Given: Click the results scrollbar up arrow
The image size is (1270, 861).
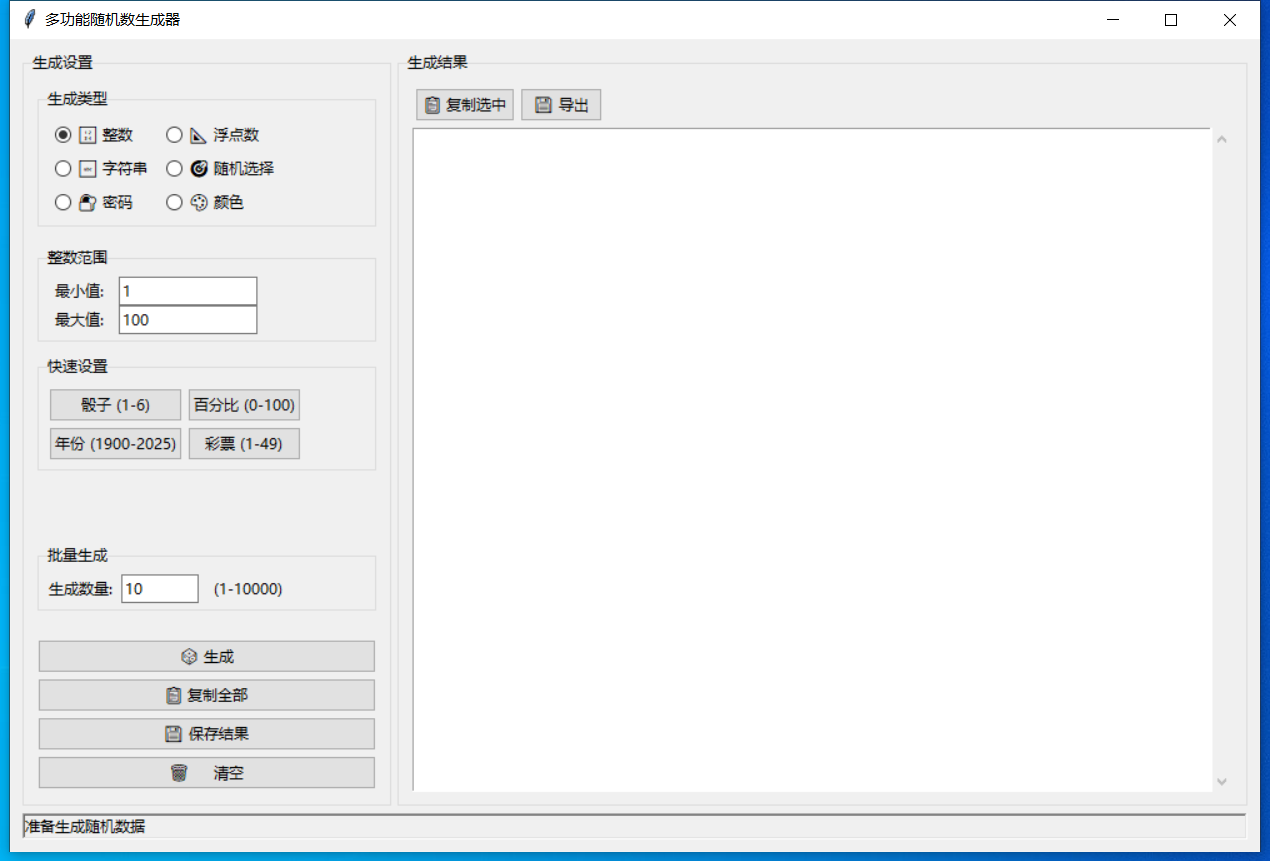Looking at the screenshot, I should pos(1221,139).
